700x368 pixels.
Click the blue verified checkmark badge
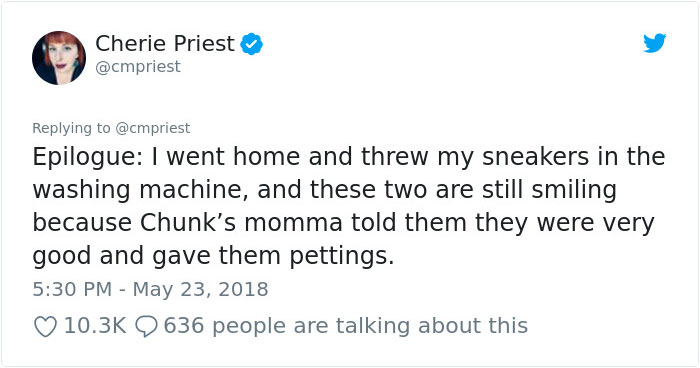252,44
